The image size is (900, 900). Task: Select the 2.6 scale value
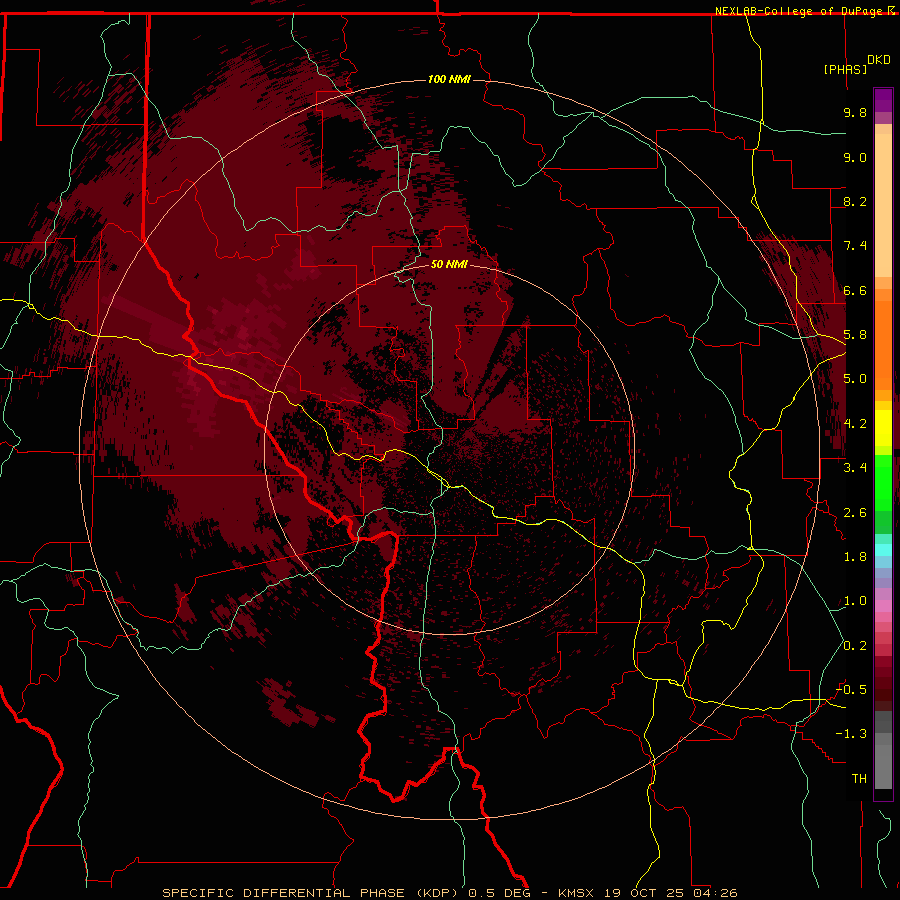(855, 513)
